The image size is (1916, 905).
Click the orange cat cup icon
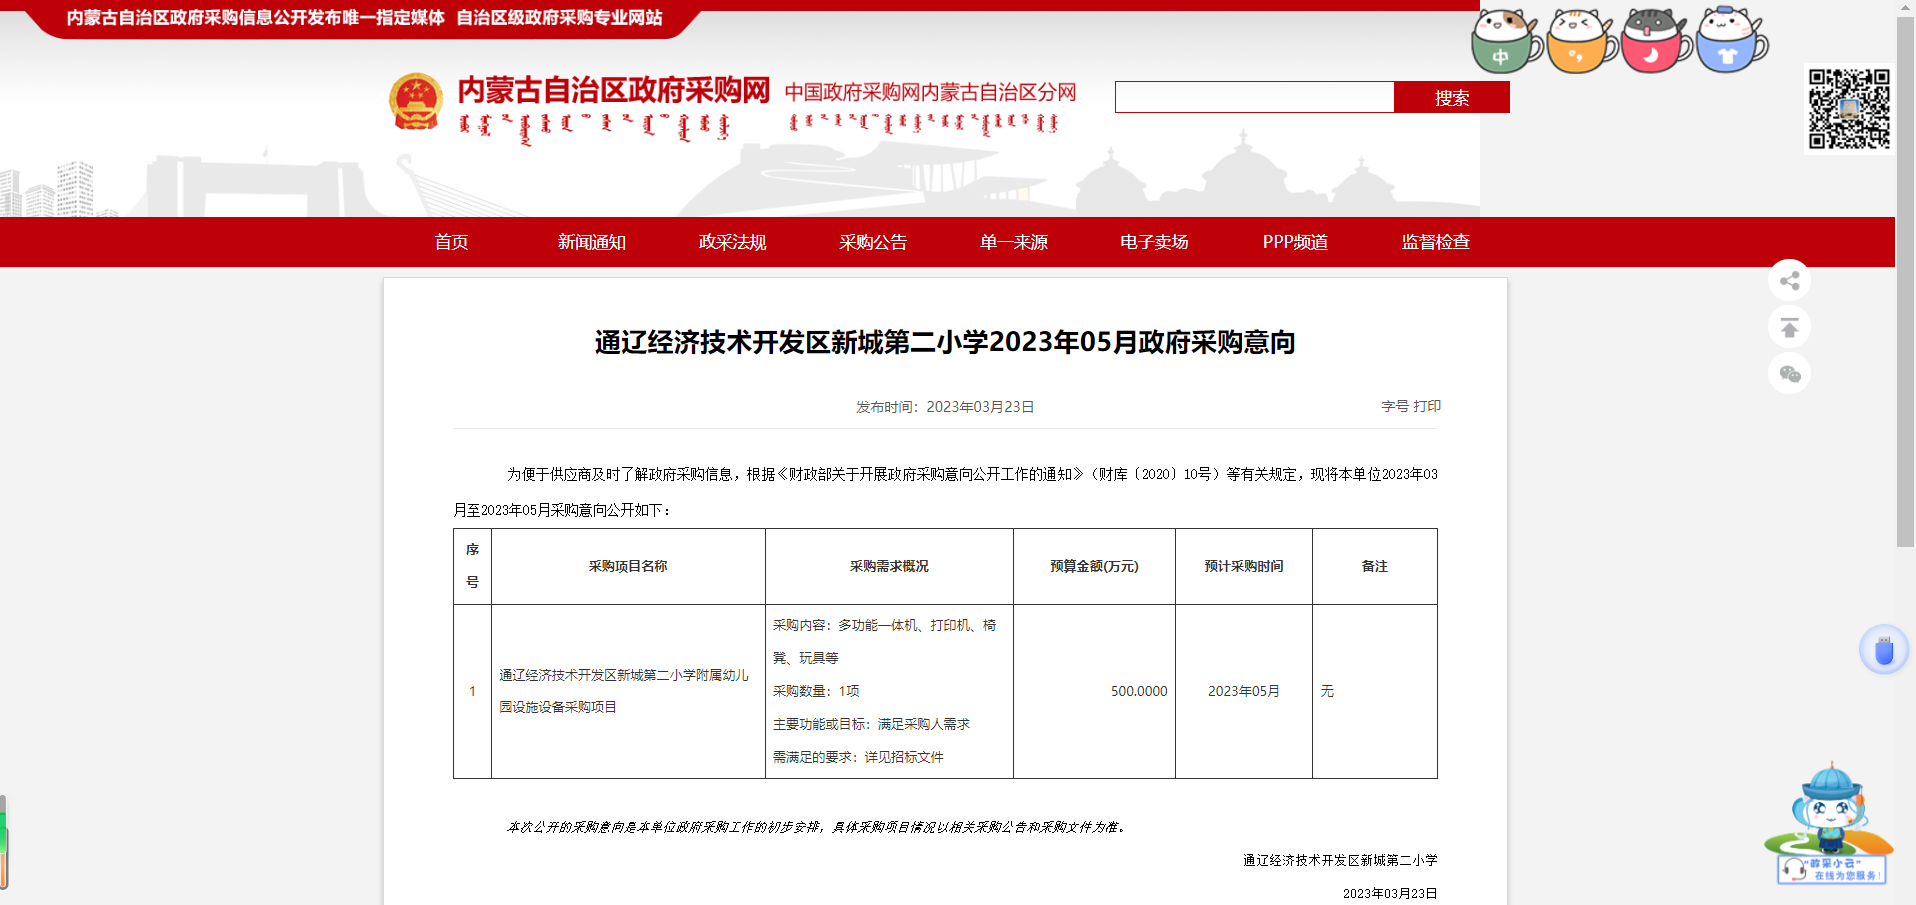[x=1579, y=42]
